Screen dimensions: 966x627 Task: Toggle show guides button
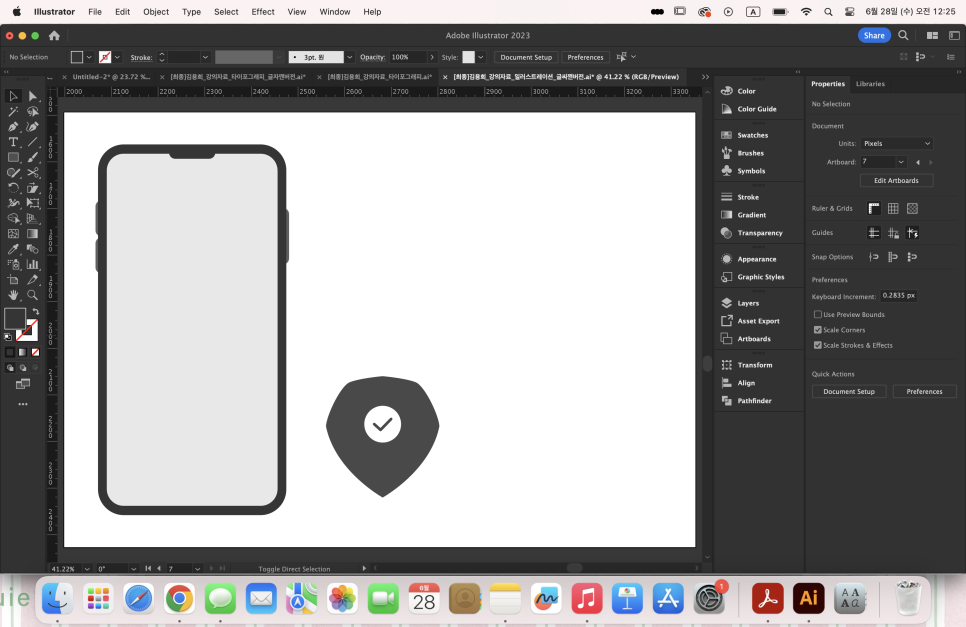pyautogui.click(x=874, y=233)
